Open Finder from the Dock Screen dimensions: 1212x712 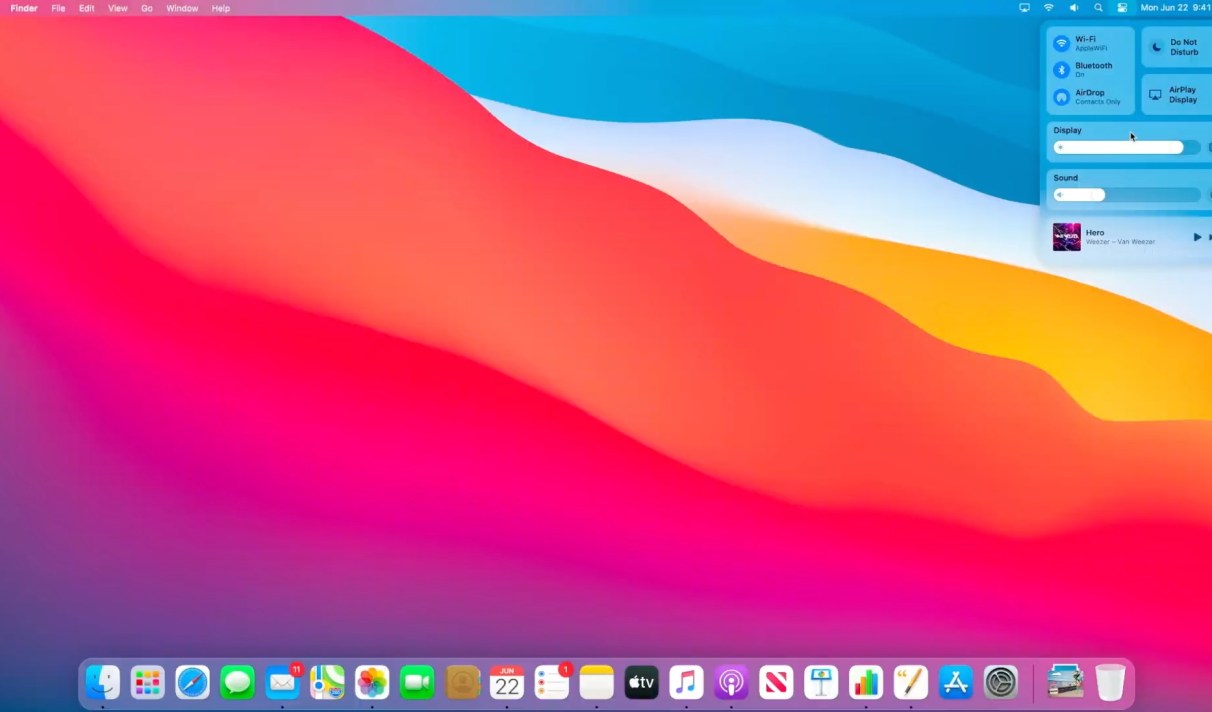coord(102,683)
